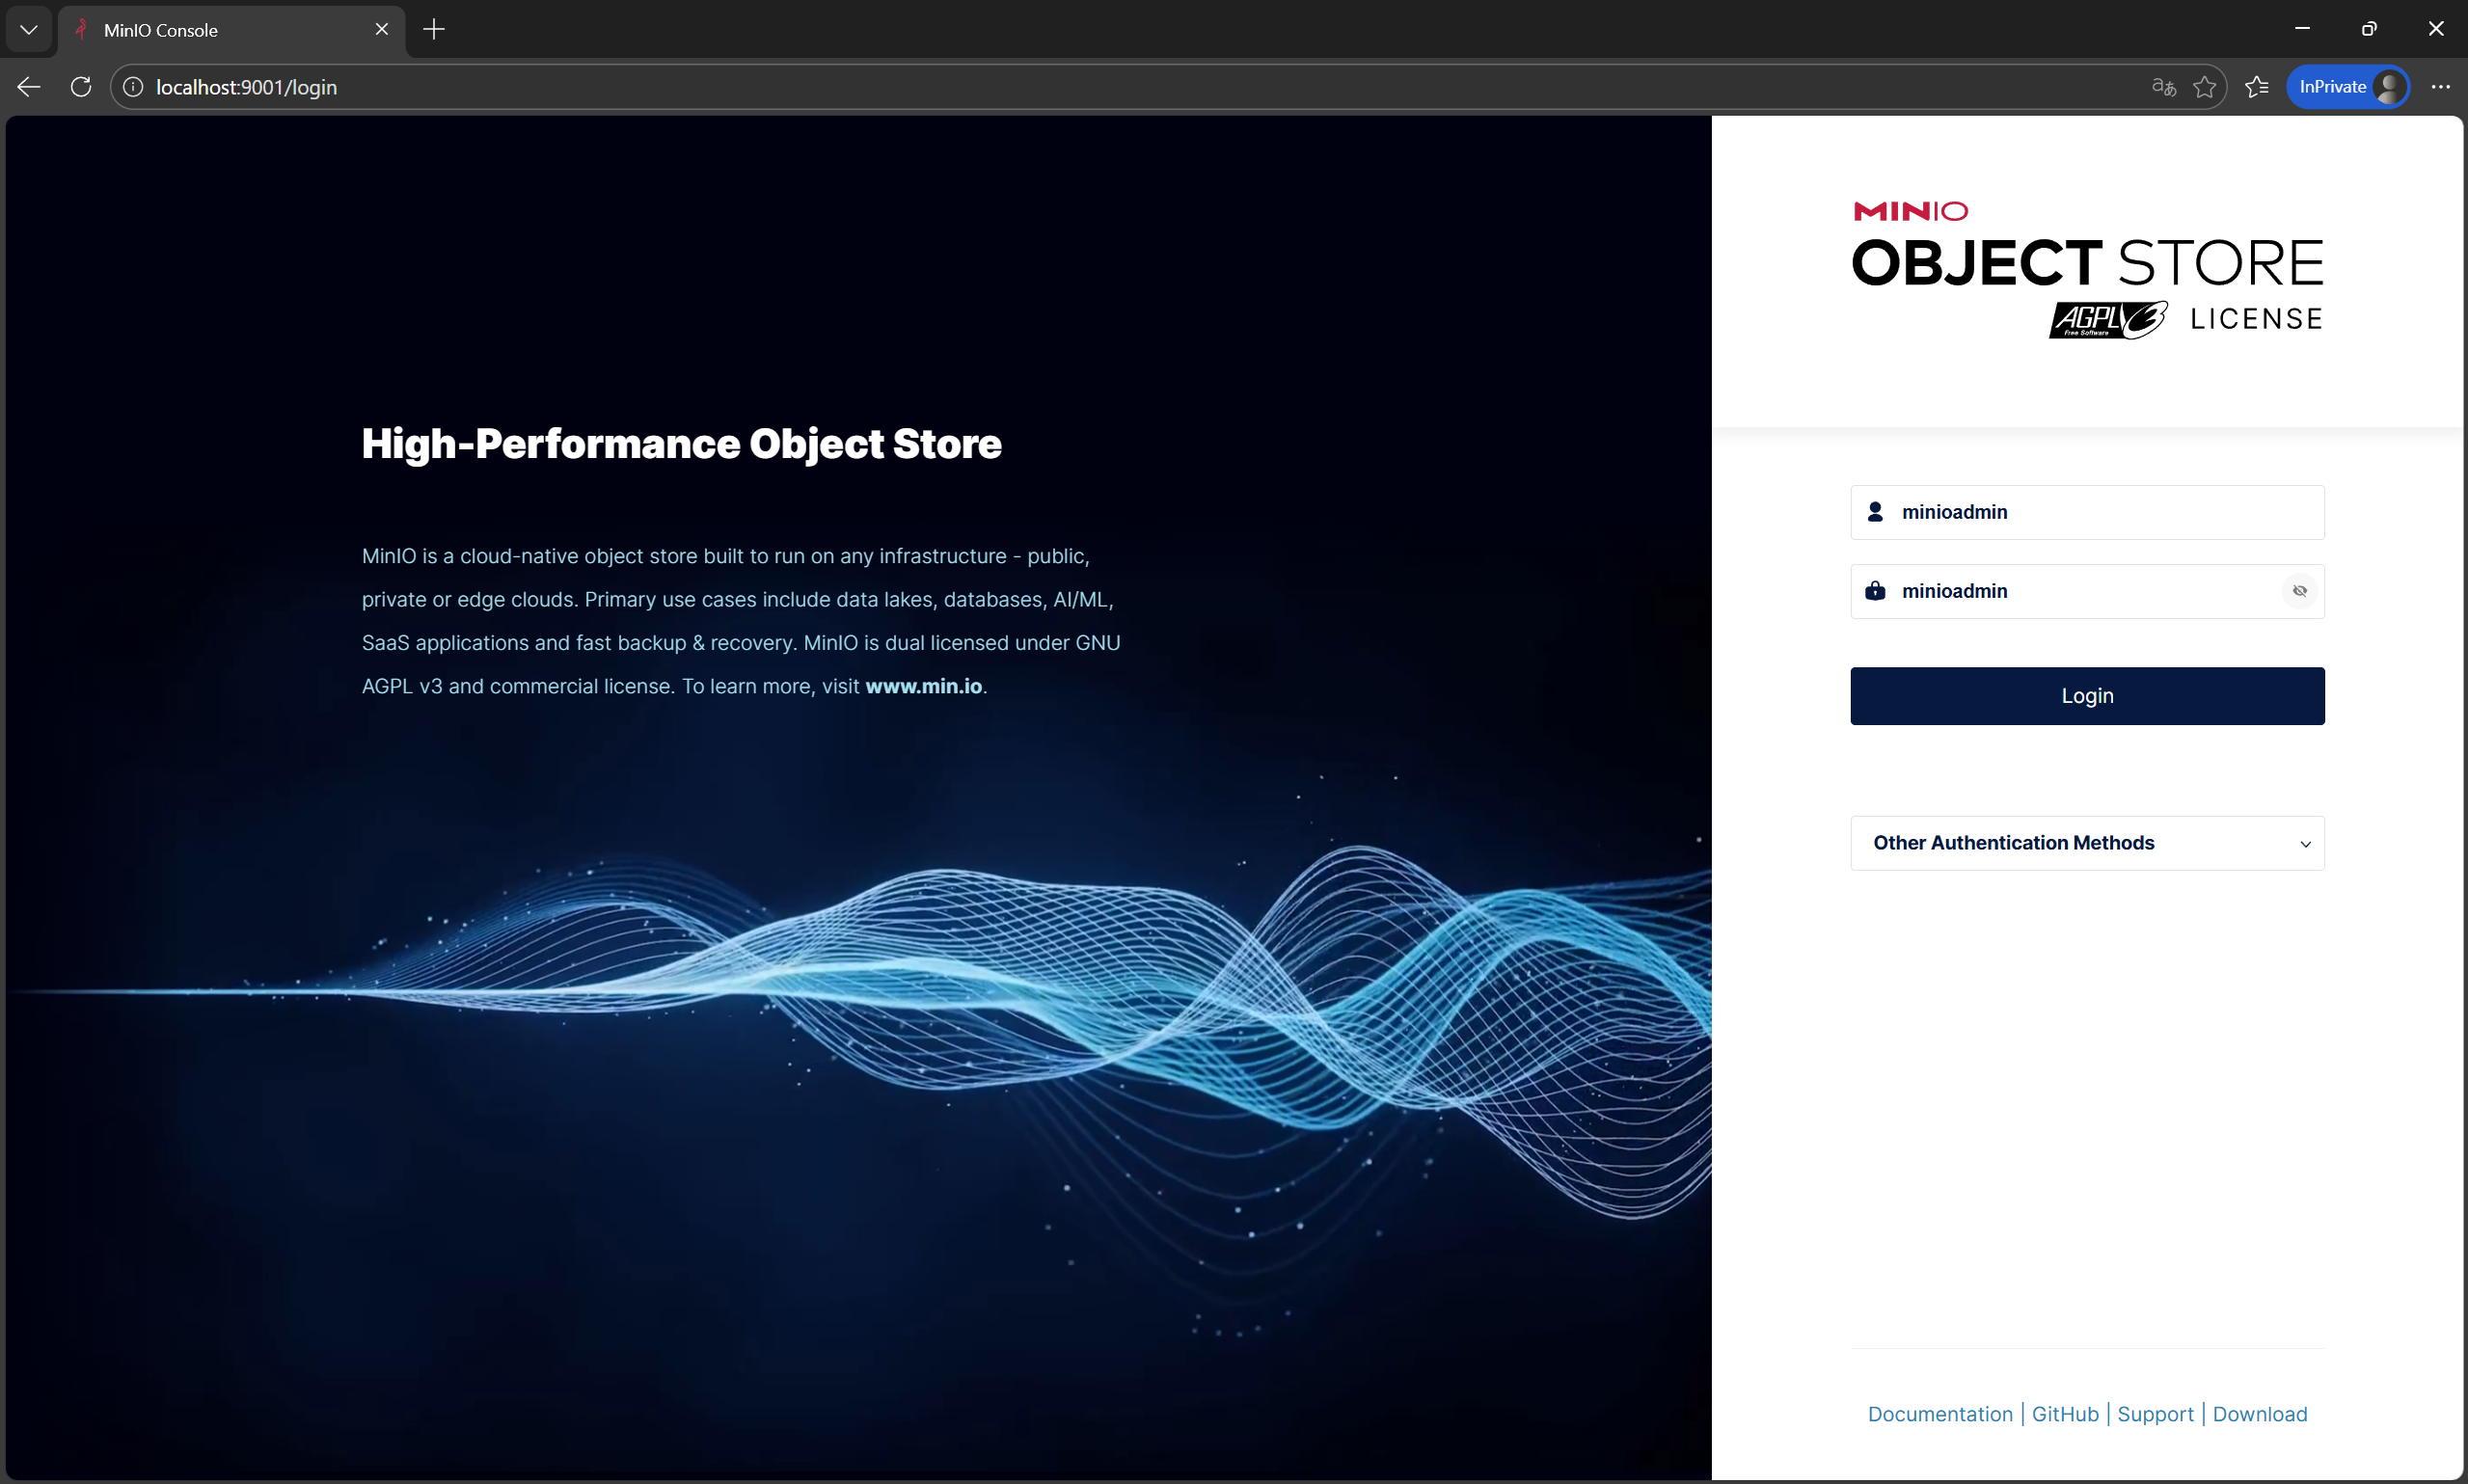Toggle password visibility eye icon
This screenshot has height=1484, width=2468.
point(2299,591)
